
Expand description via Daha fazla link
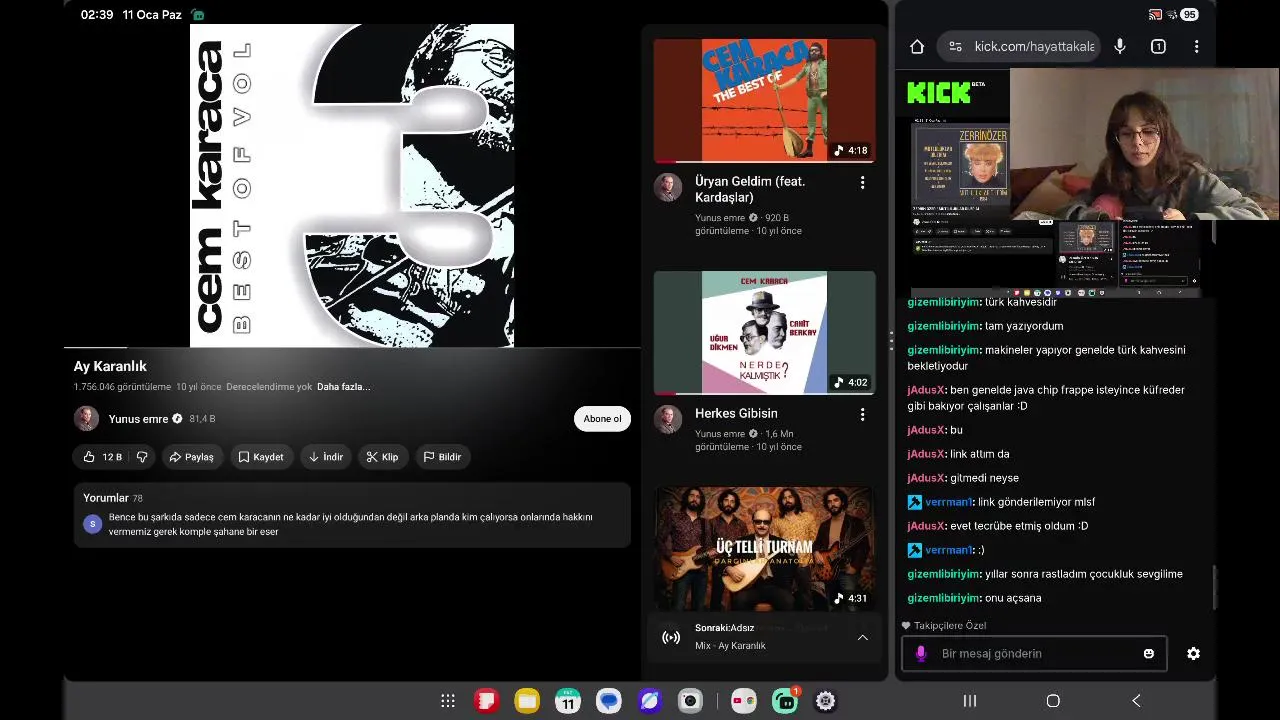343,387
